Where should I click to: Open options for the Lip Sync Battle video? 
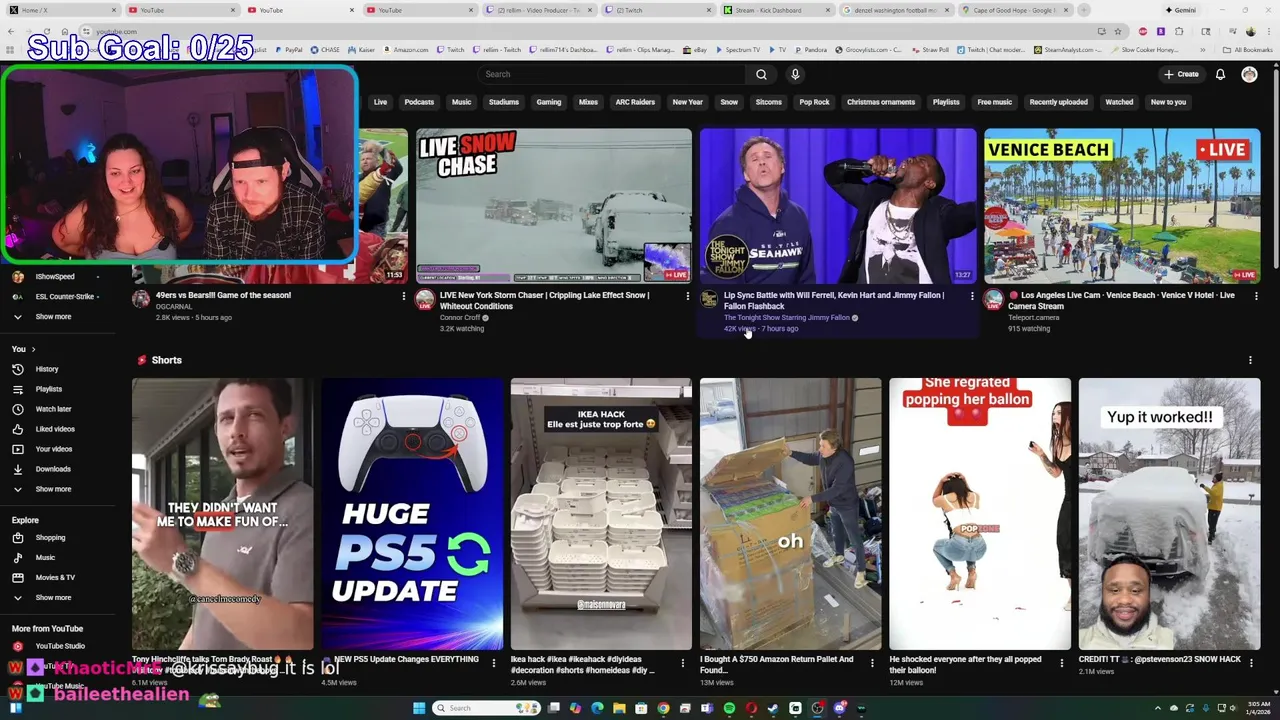[971, 296]
